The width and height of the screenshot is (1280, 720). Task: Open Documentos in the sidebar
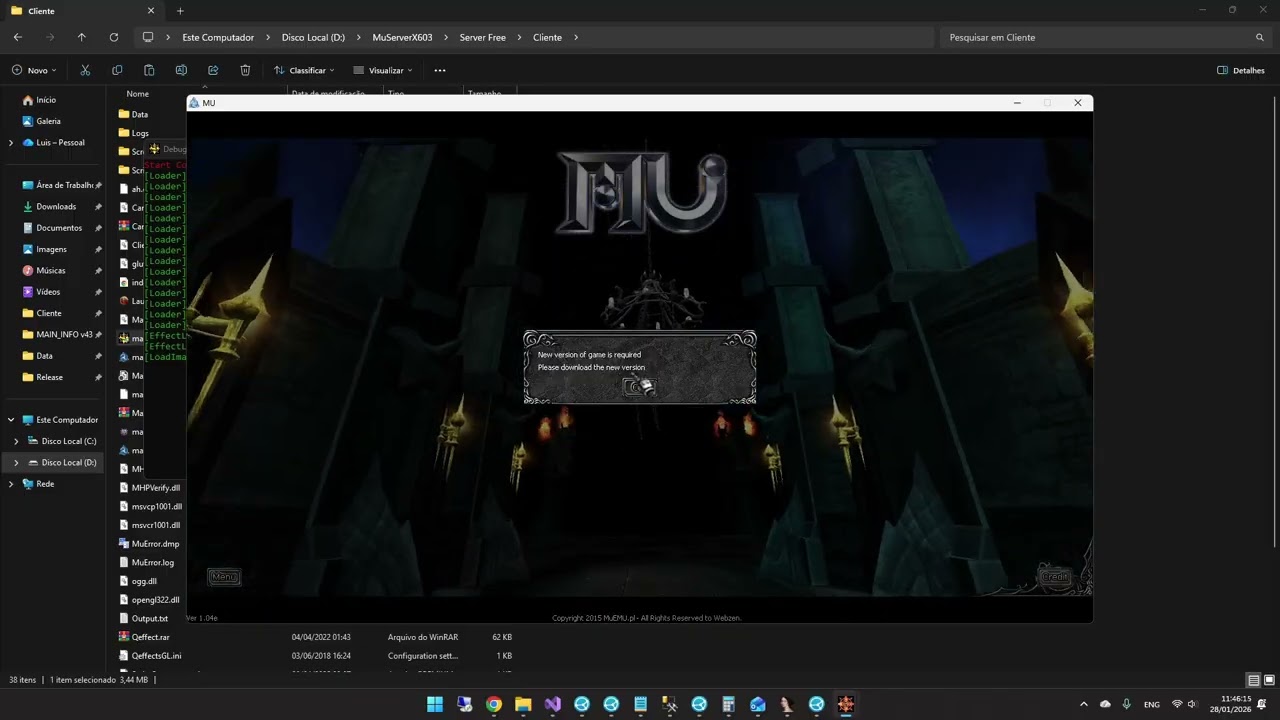coord(59,228)
